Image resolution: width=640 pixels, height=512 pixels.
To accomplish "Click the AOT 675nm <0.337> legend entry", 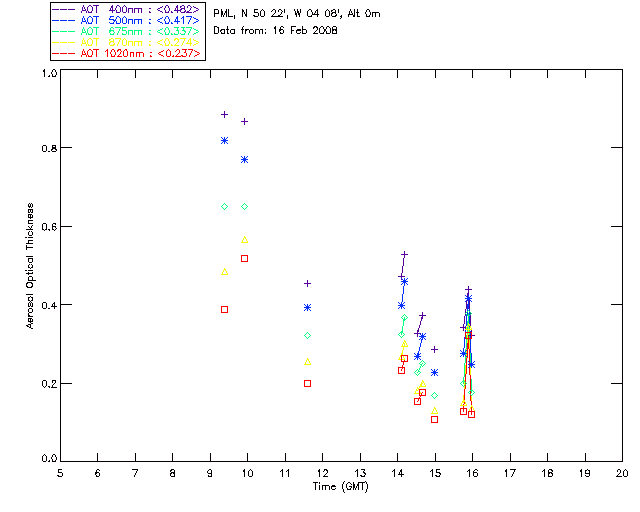I will coord(126,31).
